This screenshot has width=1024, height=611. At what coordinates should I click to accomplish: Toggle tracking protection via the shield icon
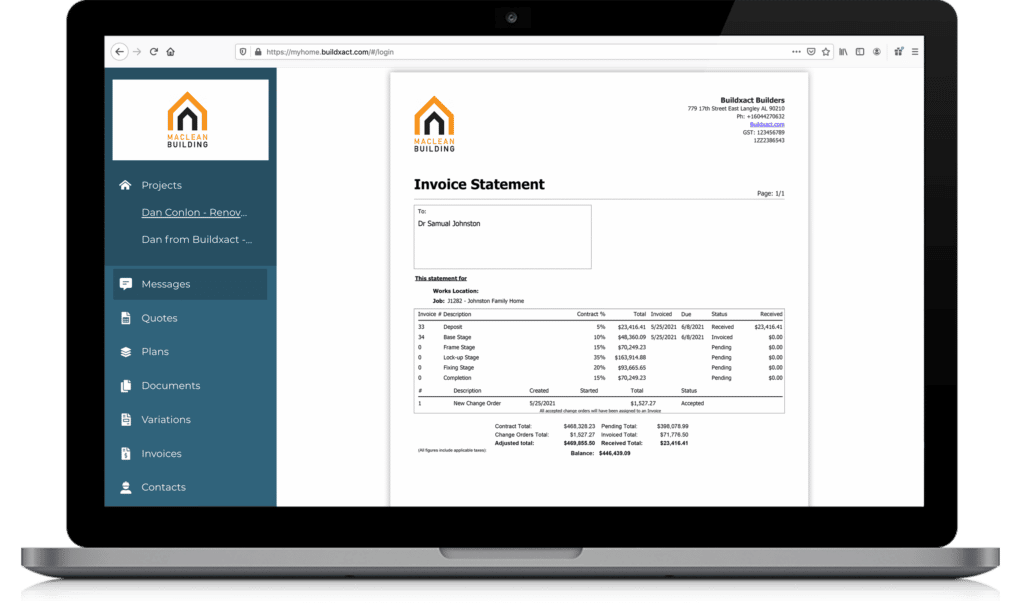[x=243, y=51]
